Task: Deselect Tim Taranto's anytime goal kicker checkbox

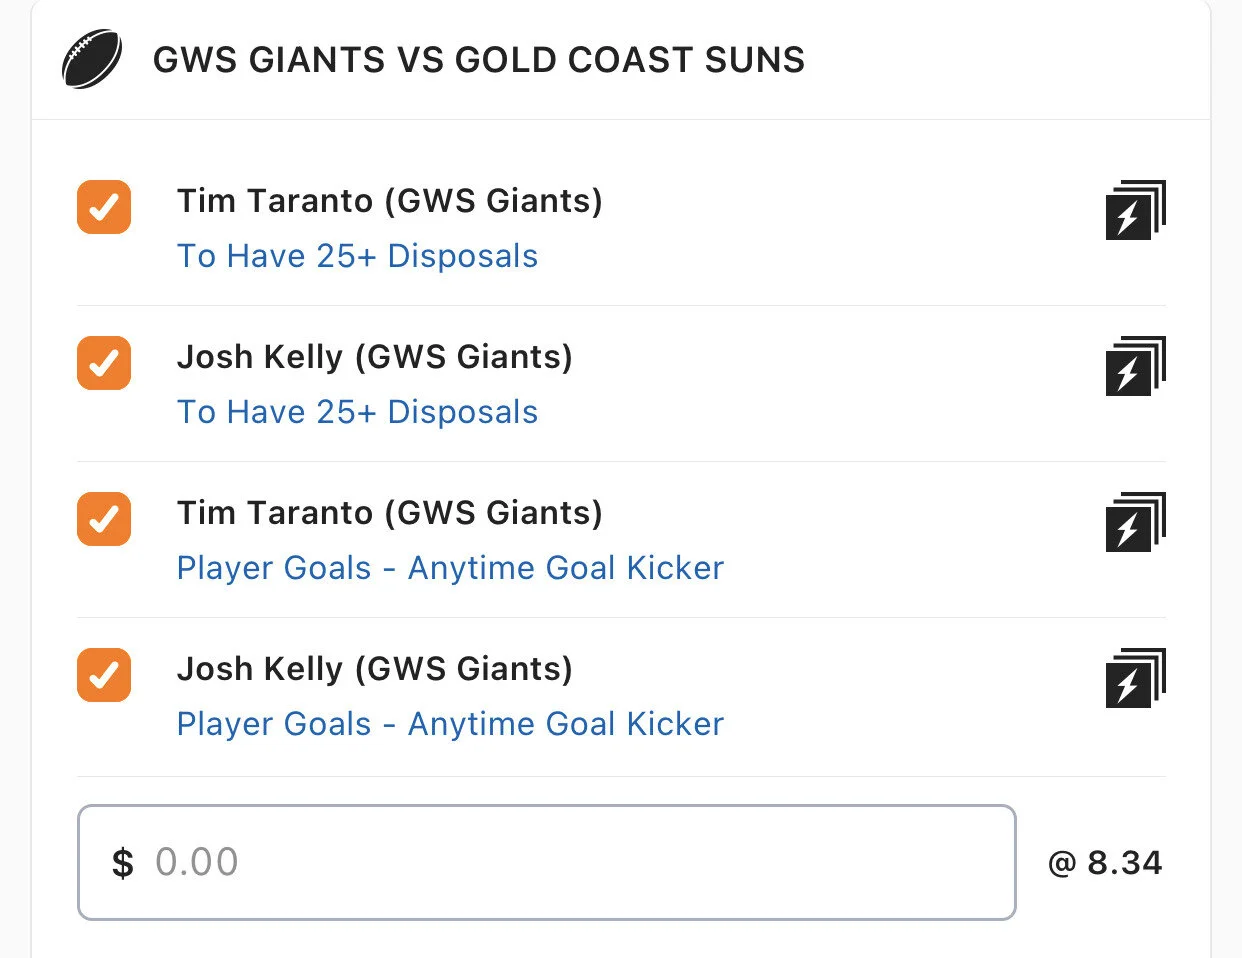Action: 104,519
